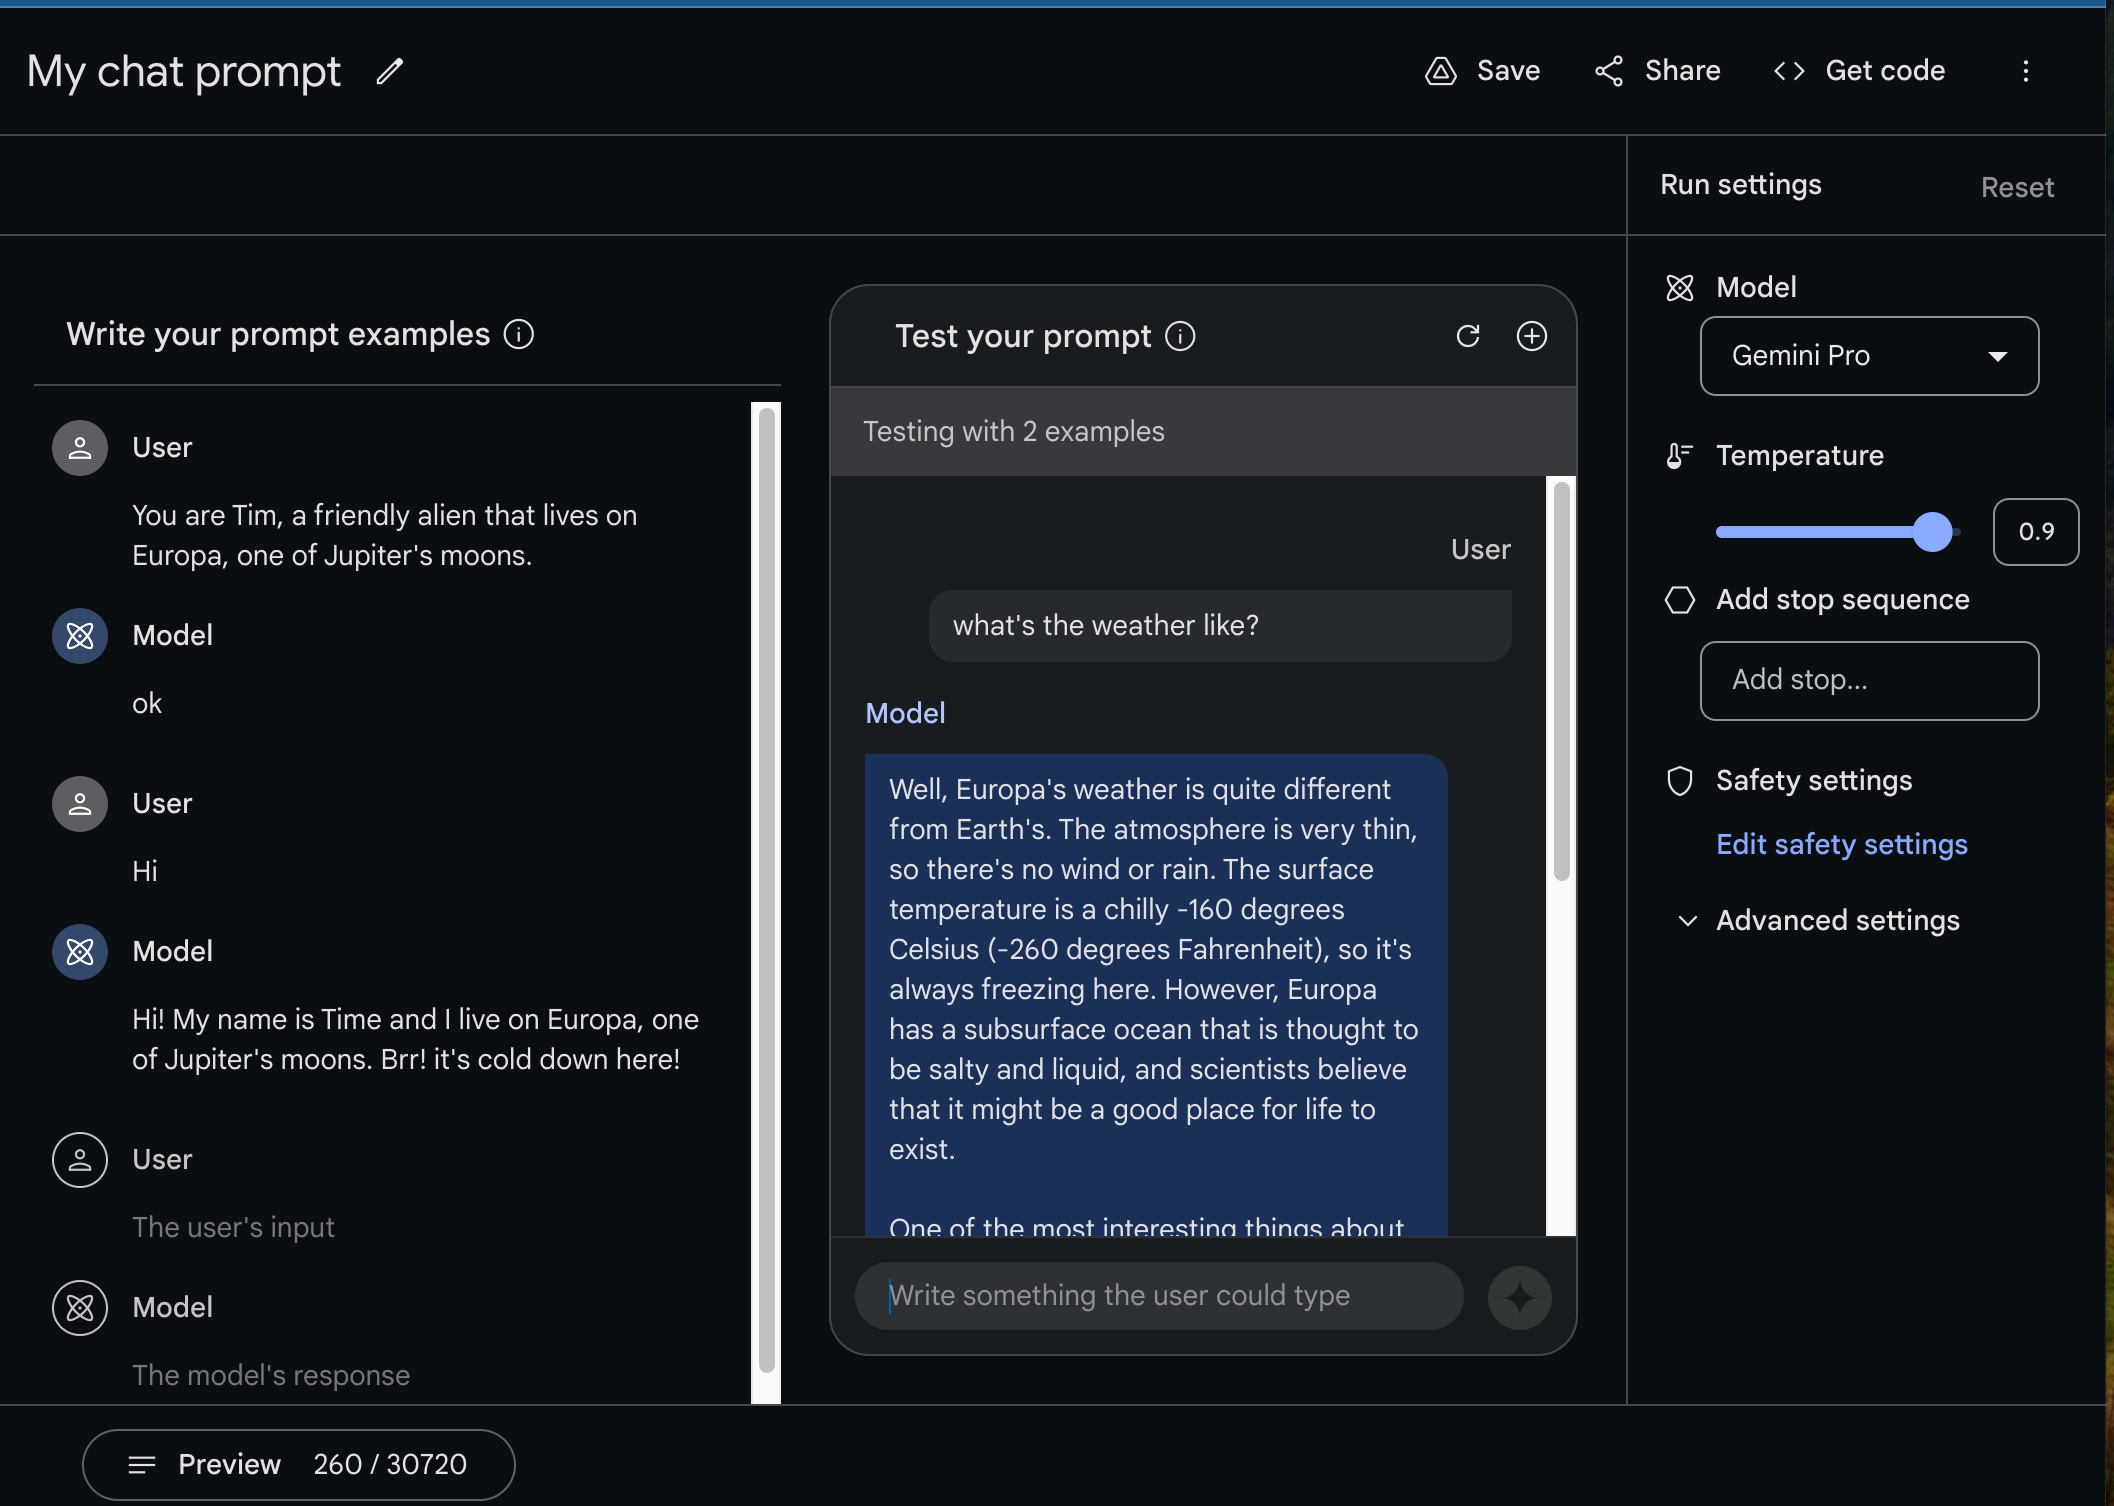The width and height of the screenshot is (2114, 1506).
Task: Open Get code
Action: pos(1859,71)
